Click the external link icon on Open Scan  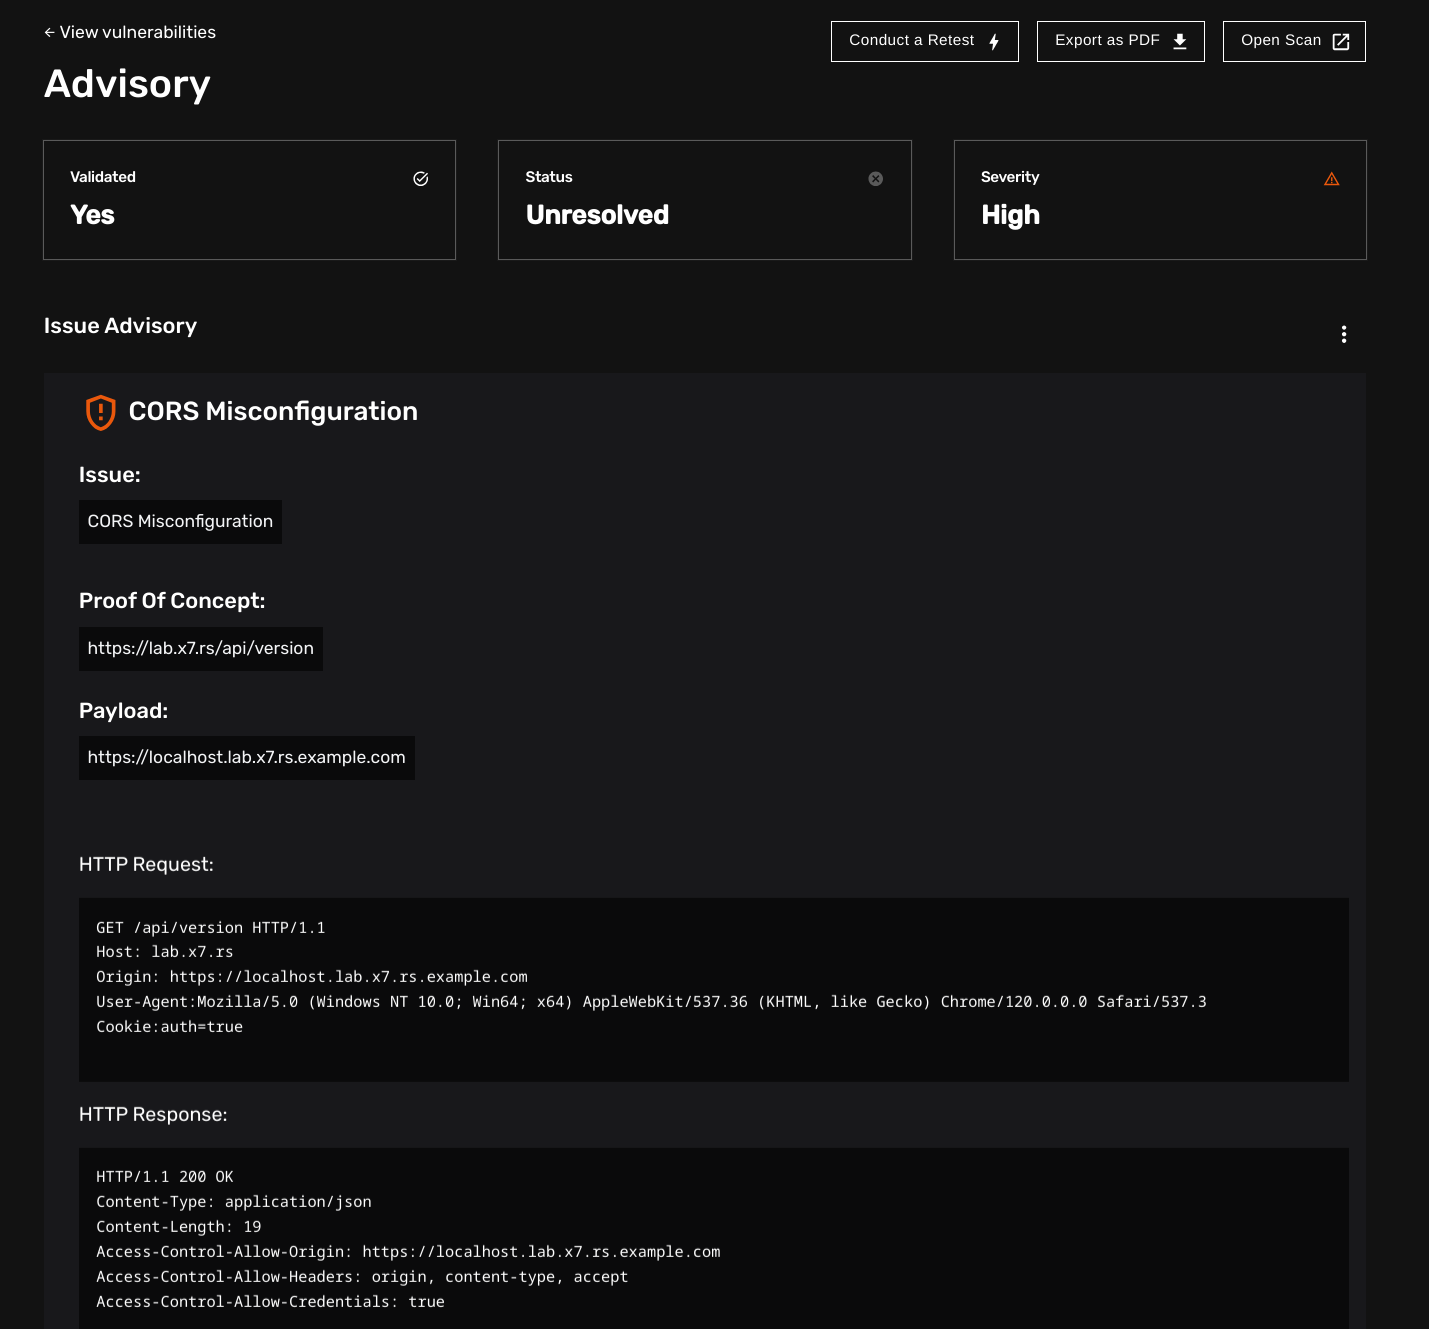pos(1341,41)
